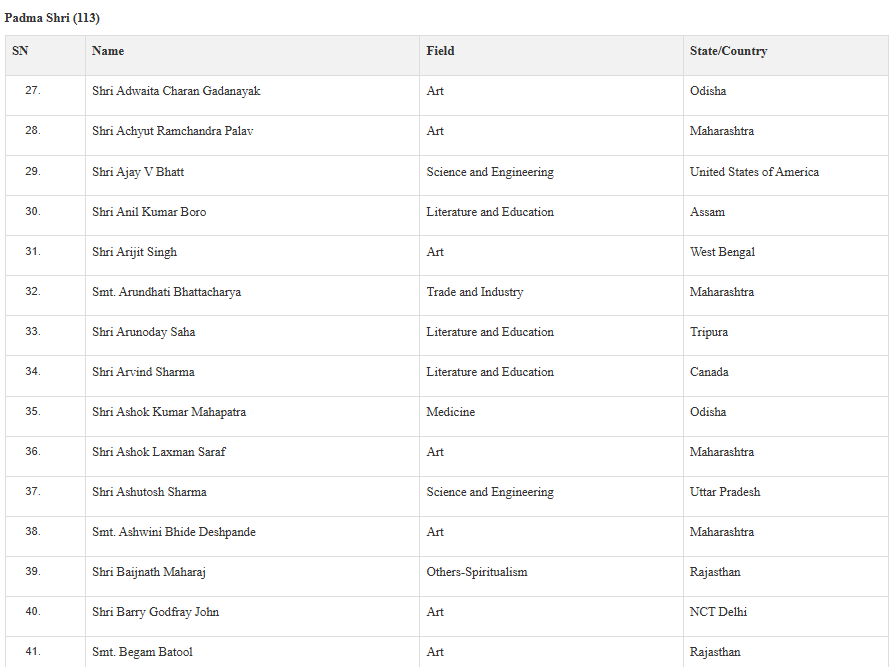The height and width of the screenshot is (667, 889).
Task: Click the 'Field' column header
Action: (x=441, y=51)
